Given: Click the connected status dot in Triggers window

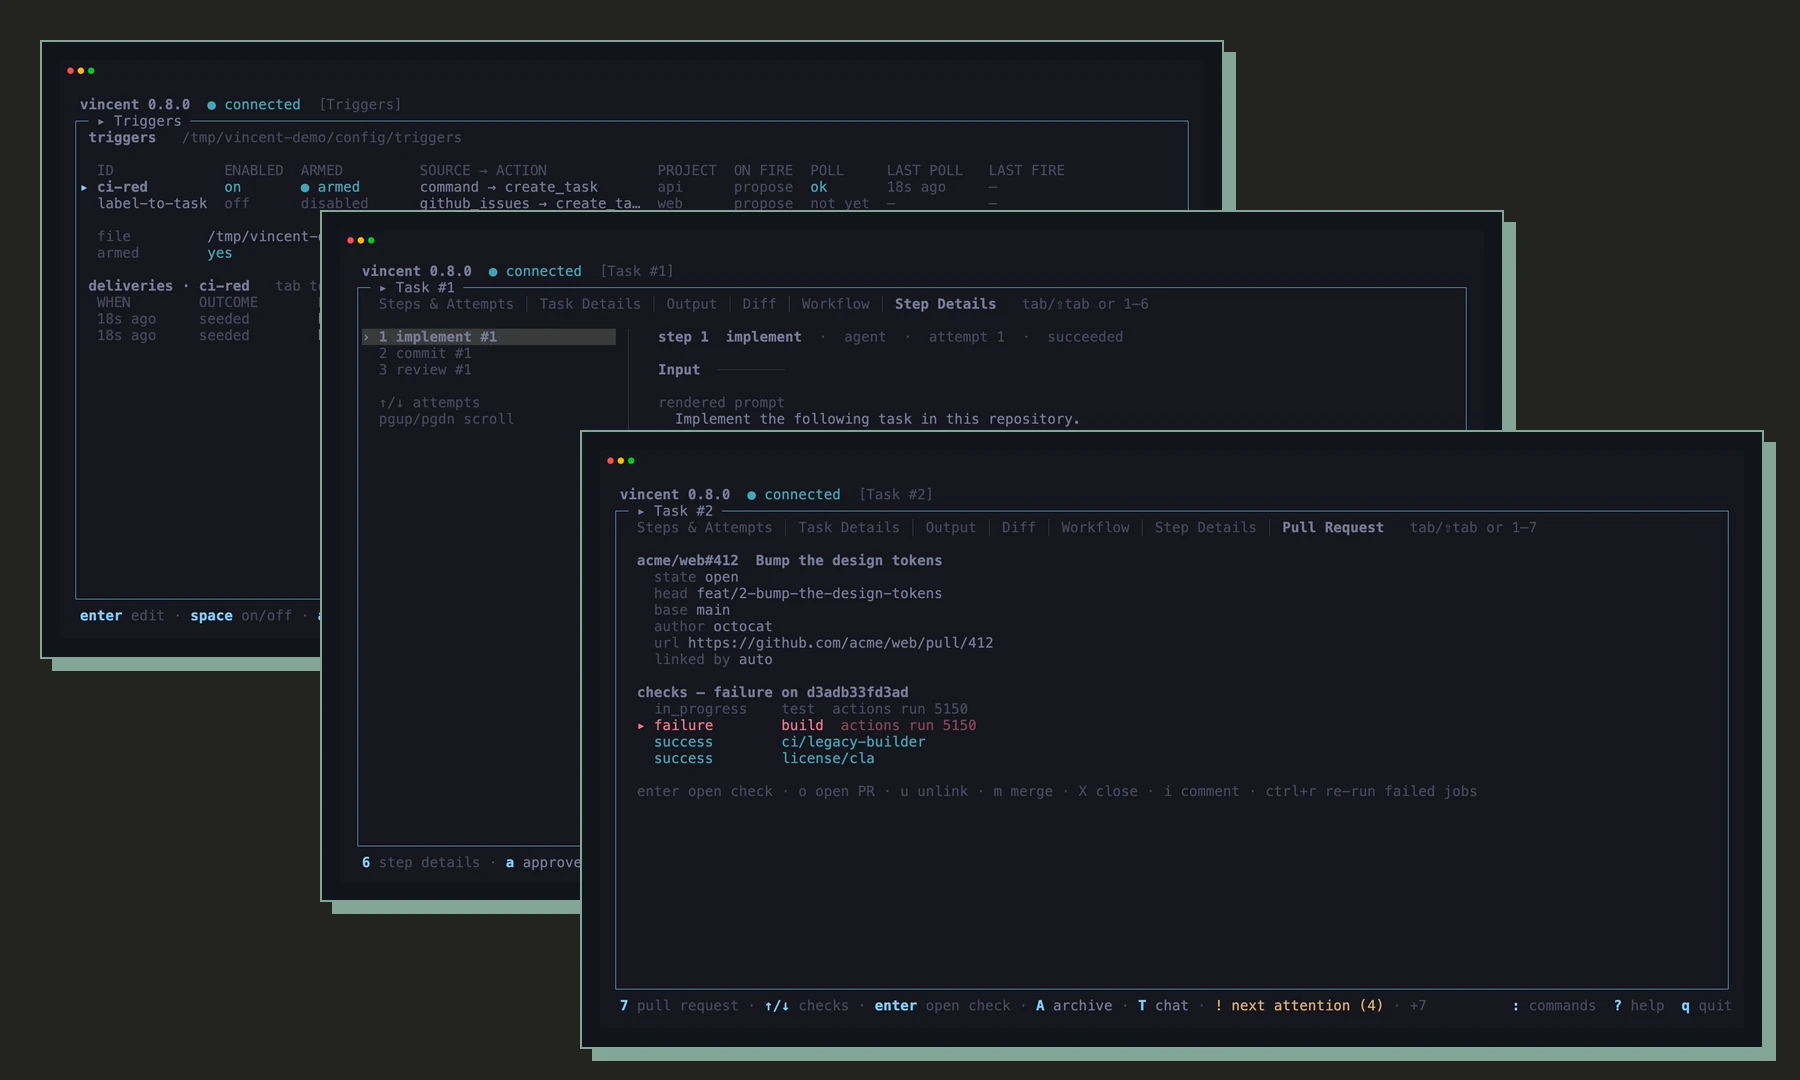Looking at the screenshot, I should [x=211, y=105].
